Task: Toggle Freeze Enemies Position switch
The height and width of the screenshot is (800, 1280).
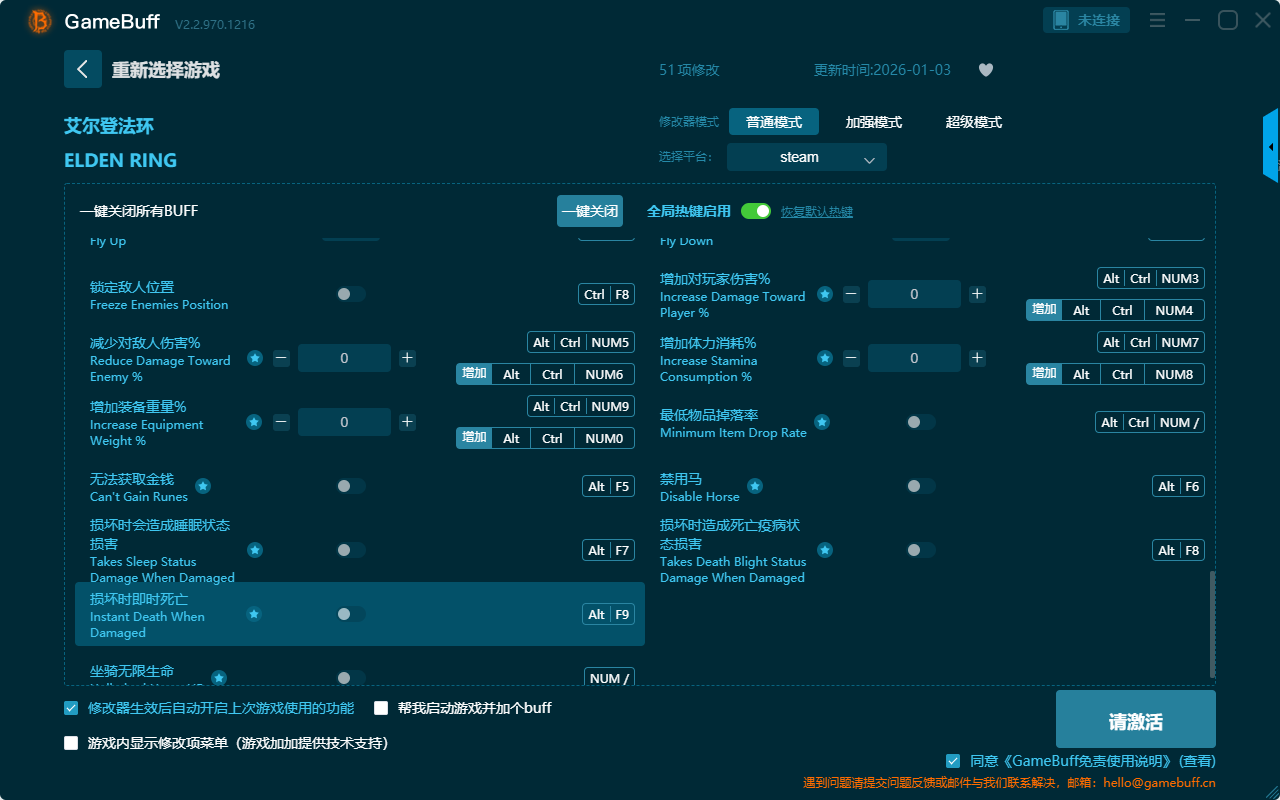Action: (x=350, y=294)
